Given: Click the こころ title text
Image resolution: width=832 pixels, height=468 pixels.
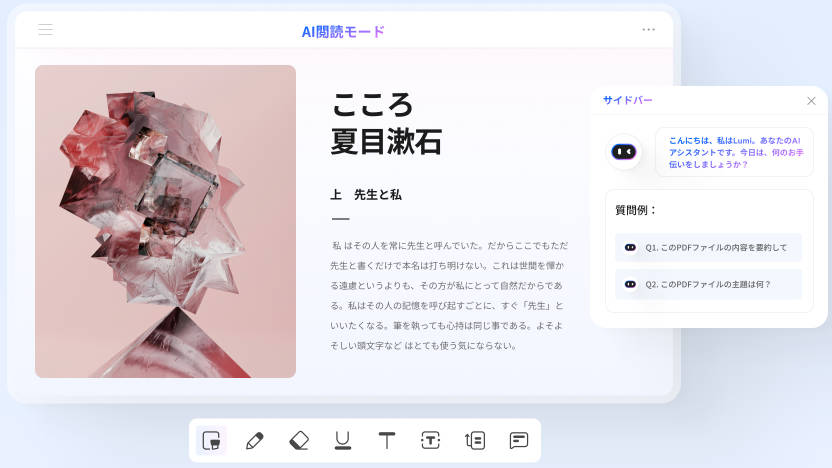Looking at the screenshot, I should [372, 104].
